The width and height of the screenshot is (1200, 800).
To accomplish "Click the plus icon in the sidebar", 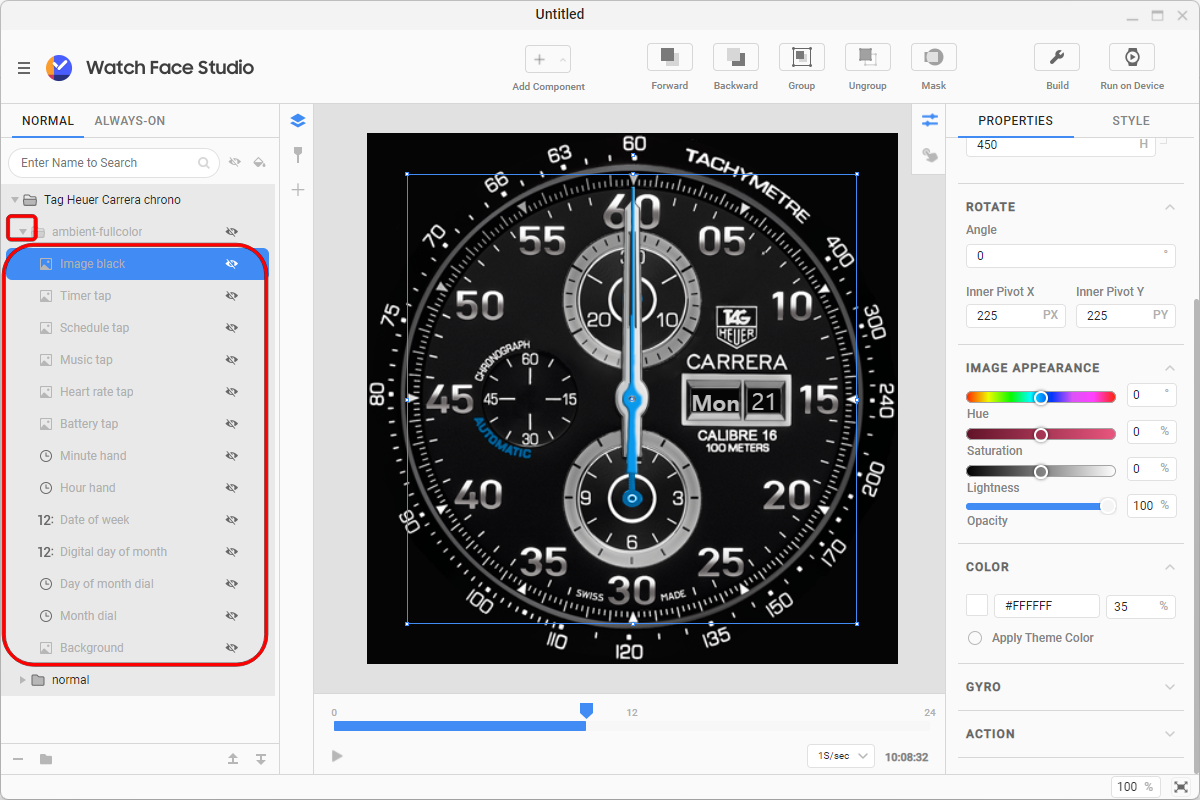I will pyautogui.click(x=297, y=190).
